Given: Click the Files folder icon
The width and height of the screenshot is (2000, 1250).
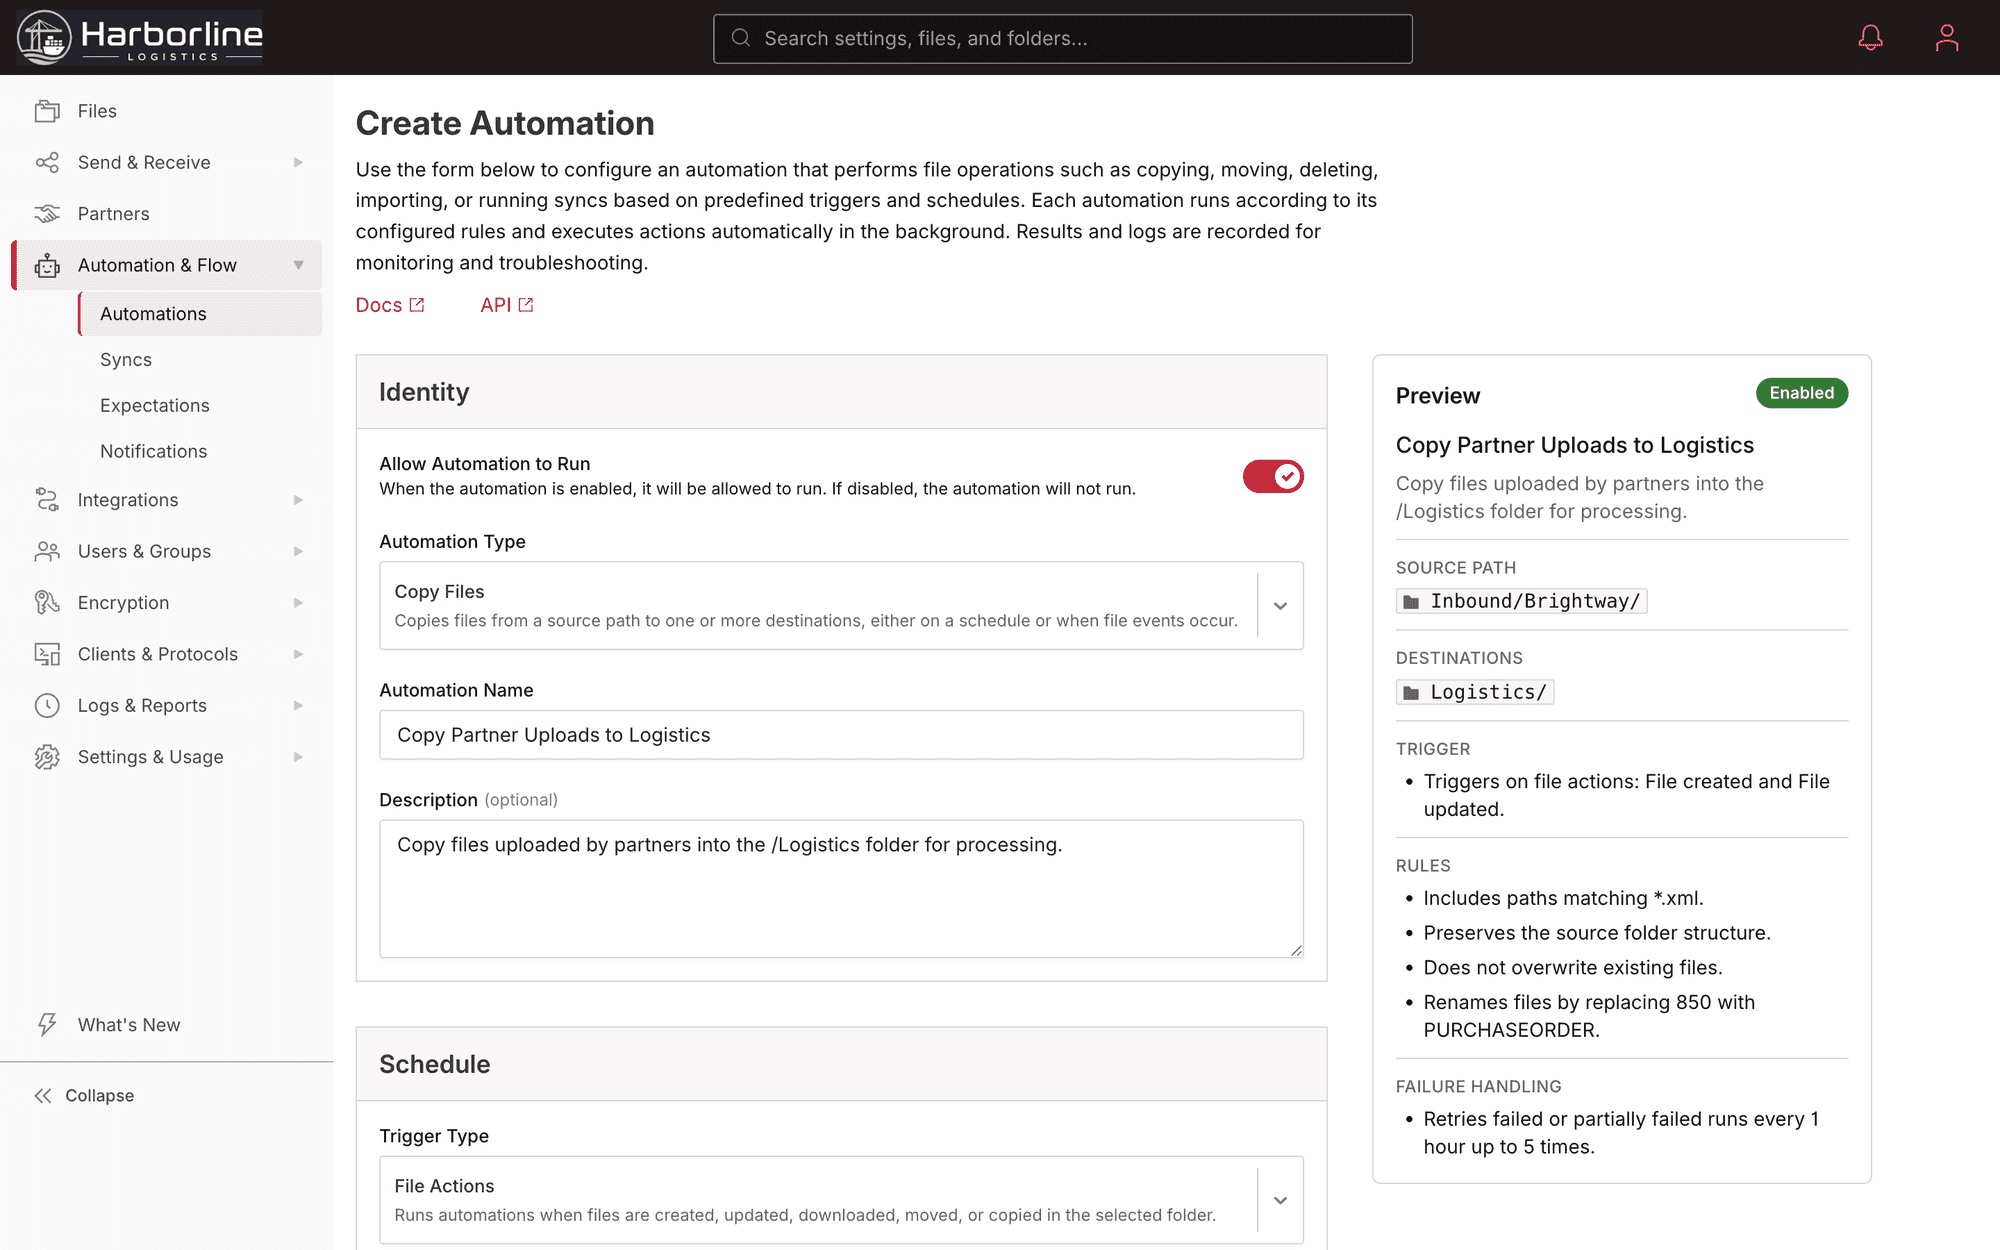Looking at the screenshot, I should (47, 111).
